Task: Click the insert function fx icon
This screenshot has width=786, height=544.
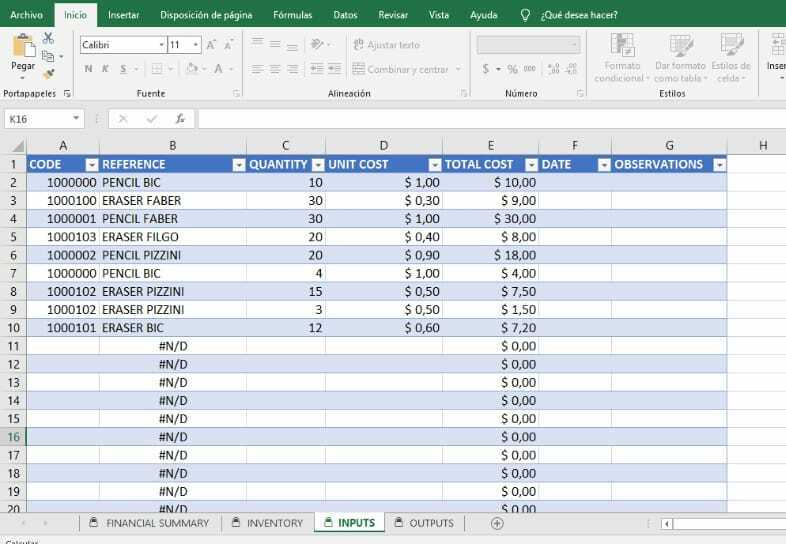Action: click(x=180, y=119)
